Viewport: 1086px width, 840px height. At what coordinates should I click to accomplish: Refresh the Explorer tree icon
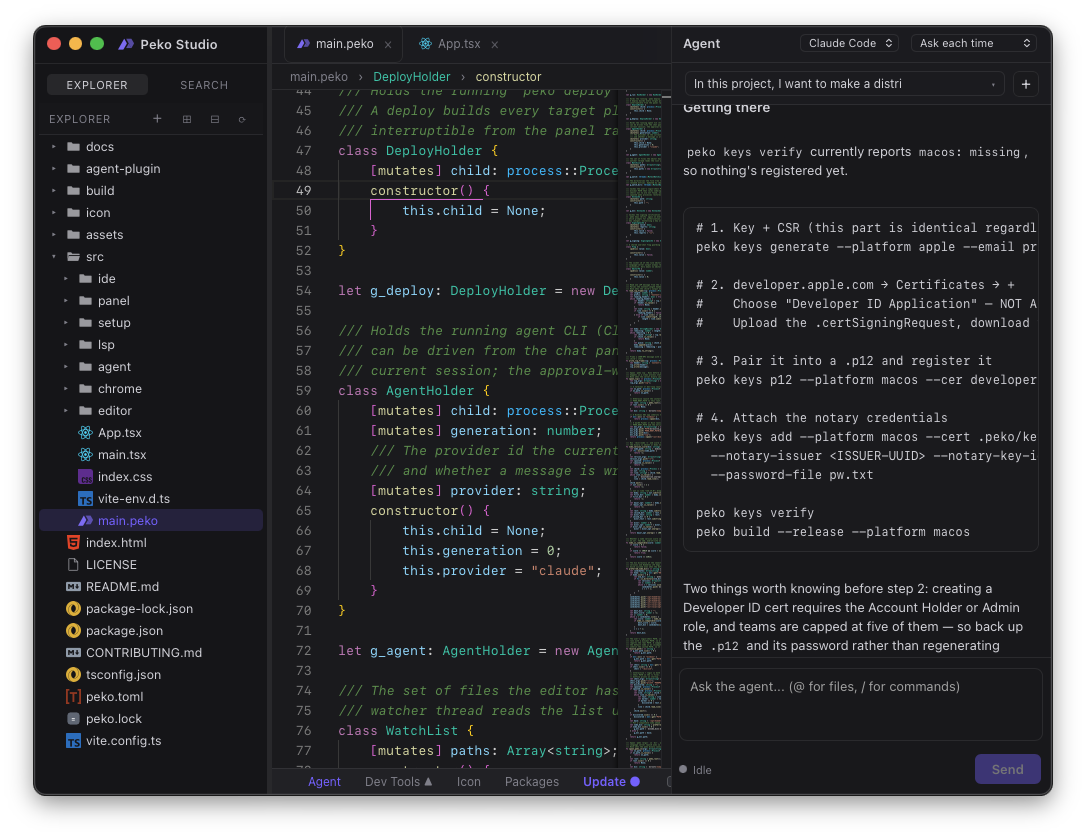pyautogui.click(x=242, y=119)
